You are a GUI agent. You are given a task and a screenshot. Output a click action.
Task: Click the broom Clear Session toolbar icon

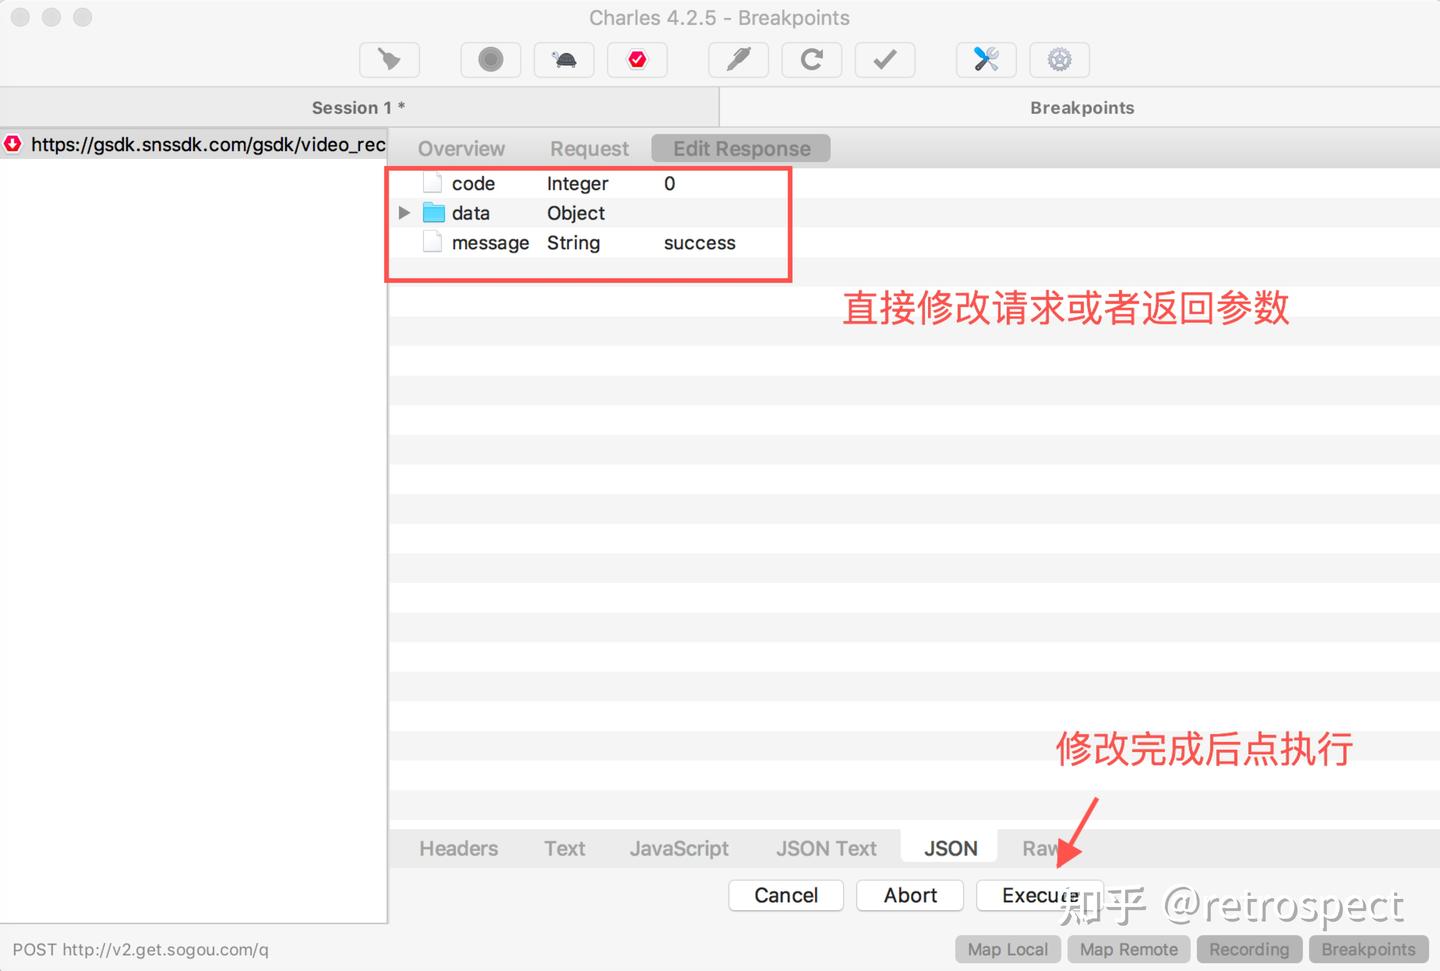point(389,60)
